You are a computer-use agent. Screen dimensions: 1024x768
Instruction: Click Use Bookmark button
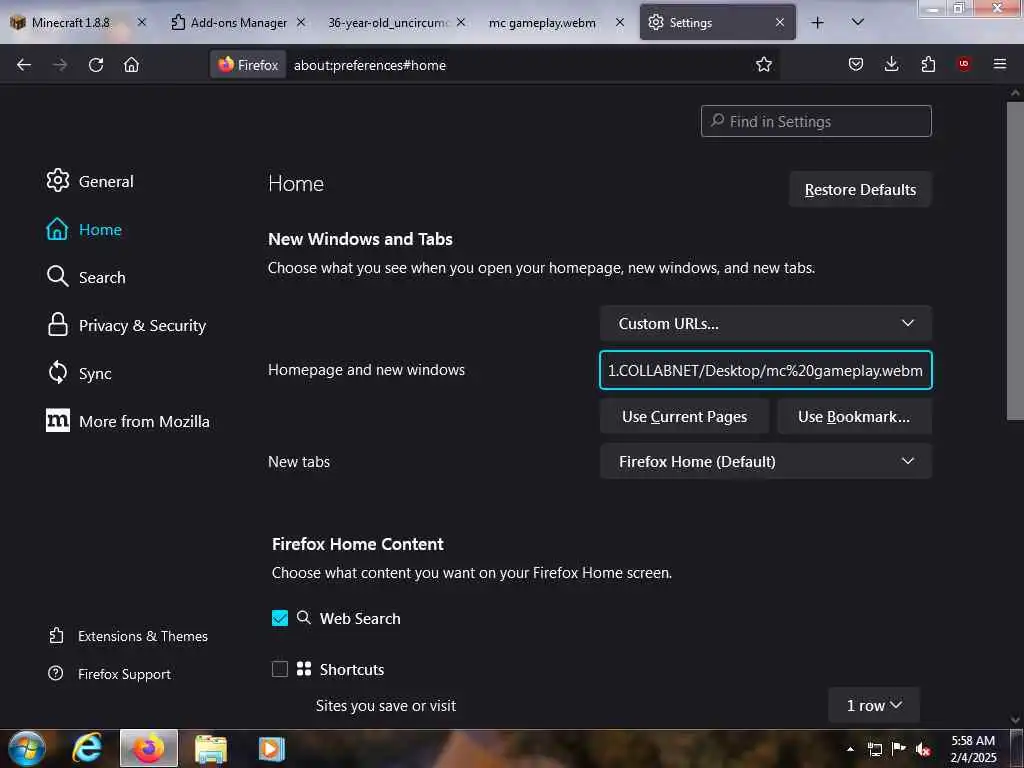(x=854, y=417)
